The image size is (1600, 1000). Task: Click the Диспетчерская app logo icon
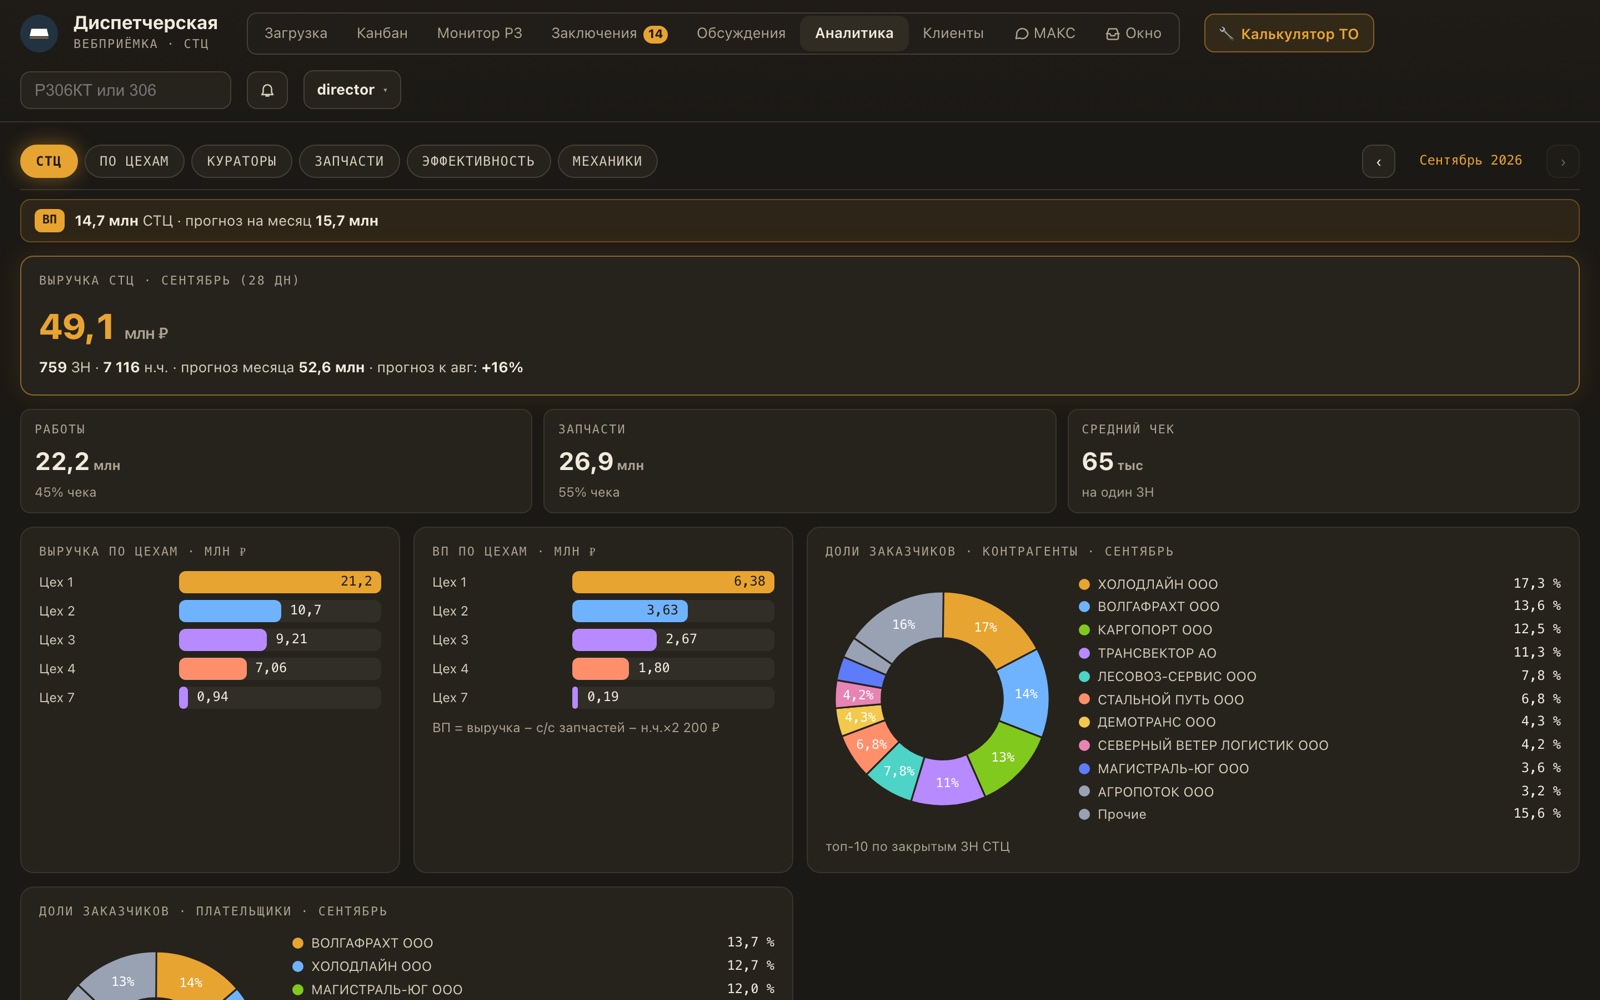pos(39,33)
